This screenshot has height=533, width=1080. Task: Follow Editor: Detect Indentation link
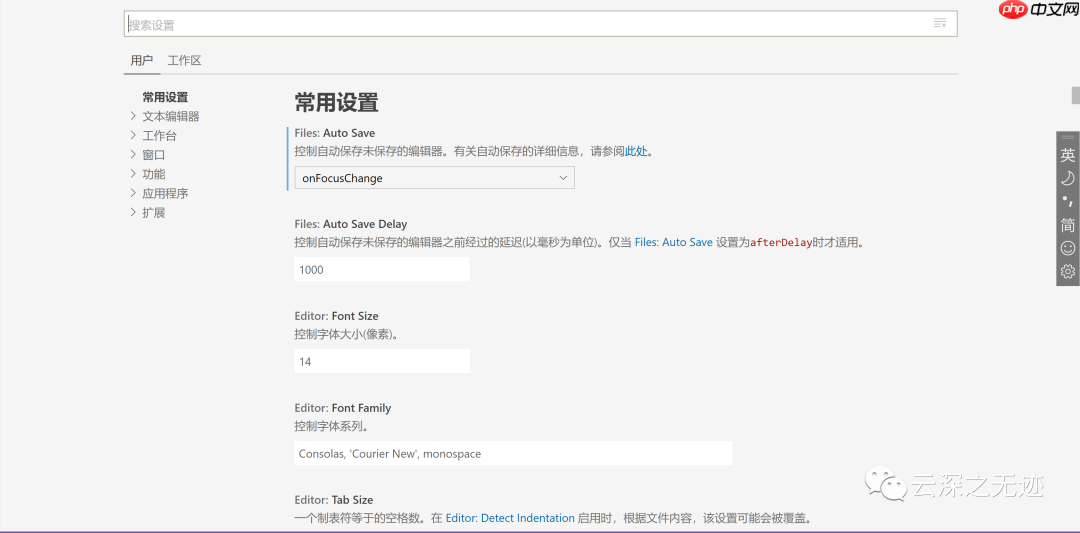pyautogui.click(x=510, y=518)
